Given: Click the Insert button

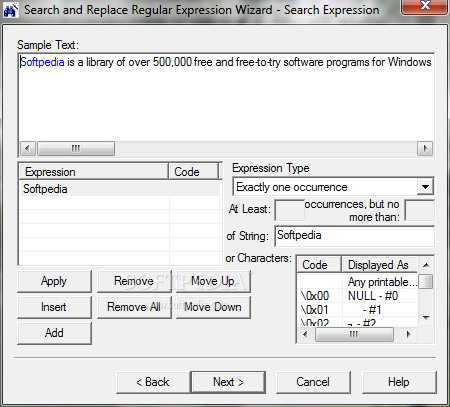Looking at the screenshot, I should point(54,307).
